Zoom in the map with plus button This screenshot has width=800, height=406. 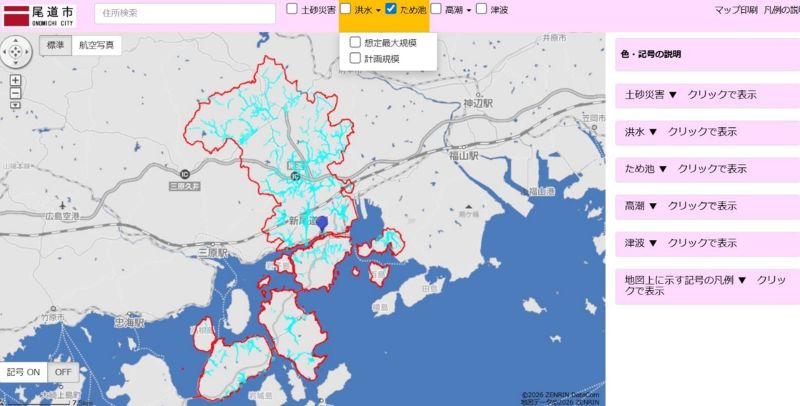click(15, 80)
